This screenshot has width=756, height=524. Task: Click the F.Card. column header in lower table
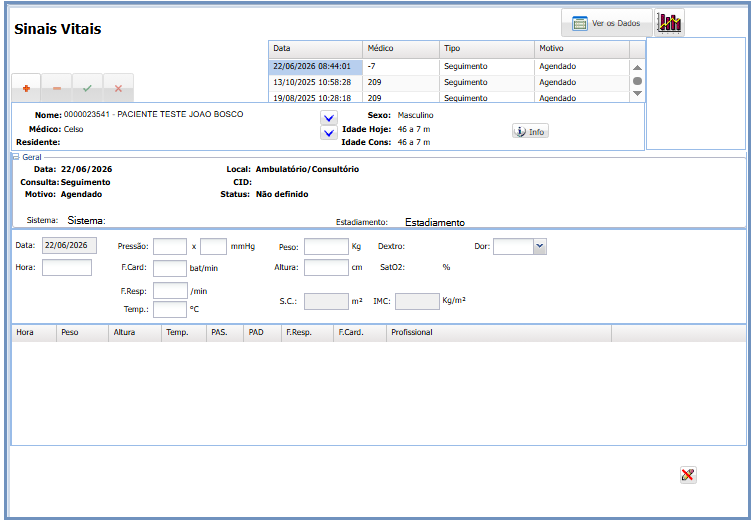pos(360,333)
